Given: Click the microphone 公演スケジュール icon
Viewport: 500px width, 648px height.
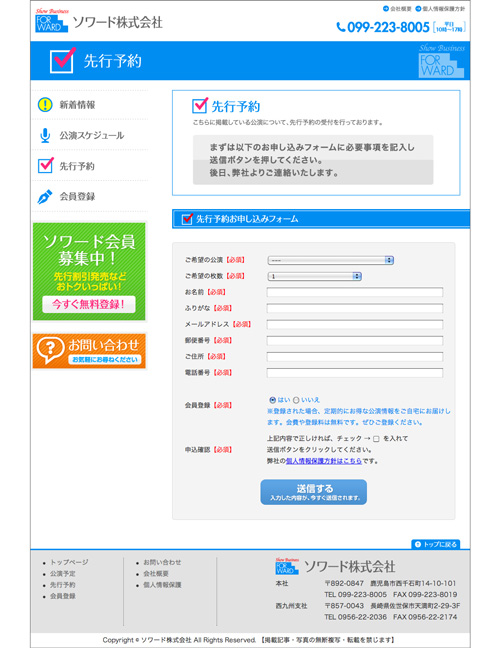Looking at the screenshot, I should 45,135.
